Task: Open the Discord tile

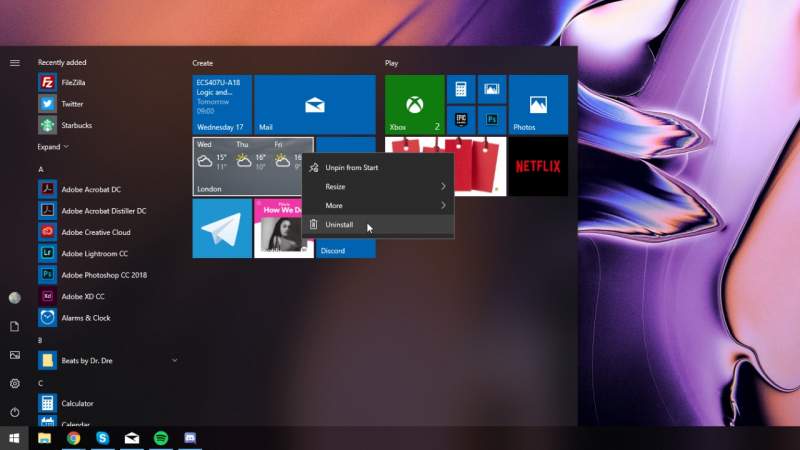Action: pos(346,249)
